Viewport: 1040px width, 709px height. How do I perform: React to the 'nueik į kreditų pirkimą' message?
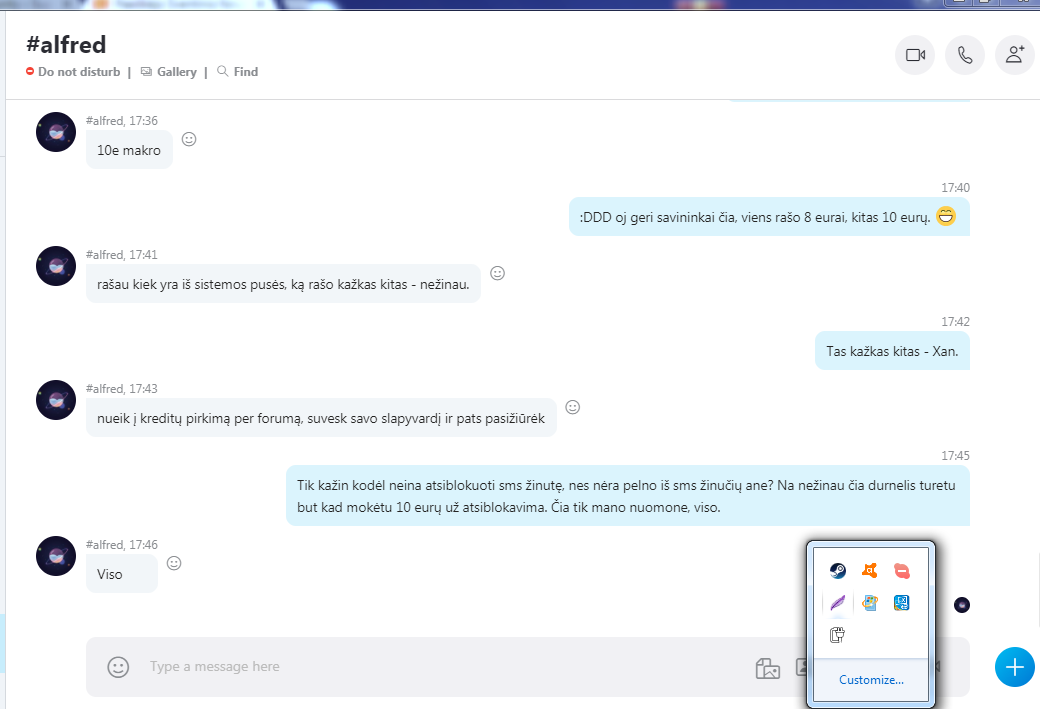tap(573, 407)
